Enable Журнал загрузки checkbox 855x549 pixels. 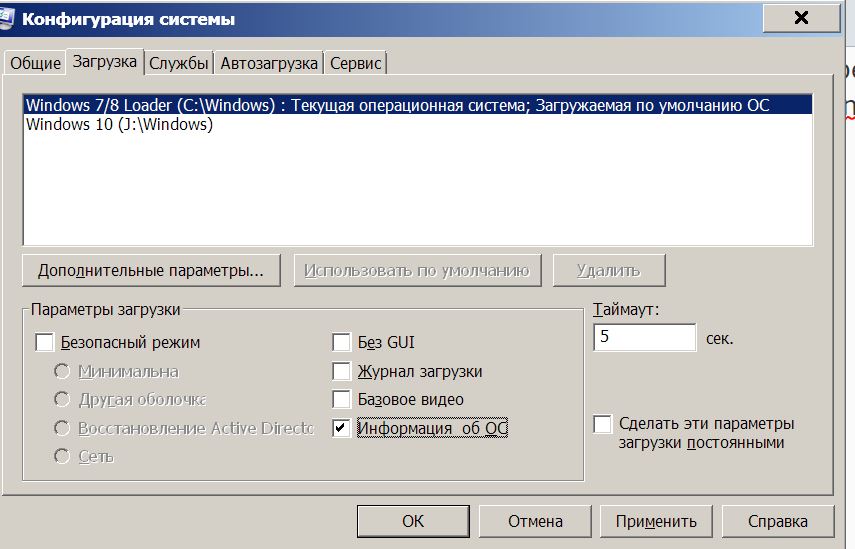pos(342,372)
